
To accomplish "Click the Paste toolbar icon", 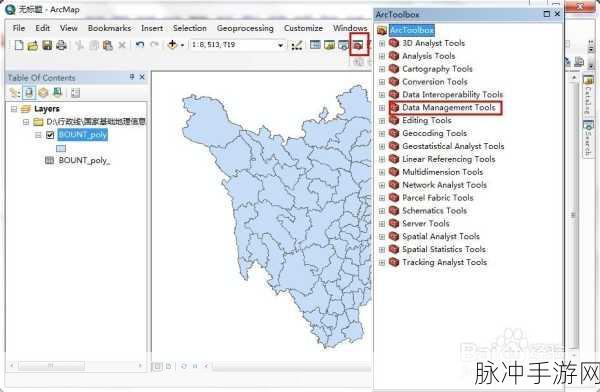I will [108, 46].
